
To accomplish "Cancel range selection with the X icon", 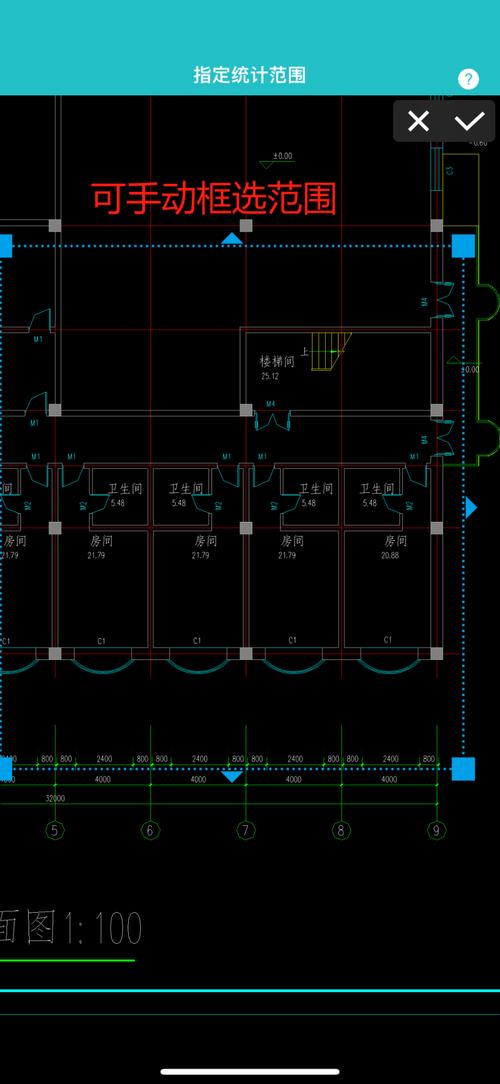I will (x=418, y=121).
